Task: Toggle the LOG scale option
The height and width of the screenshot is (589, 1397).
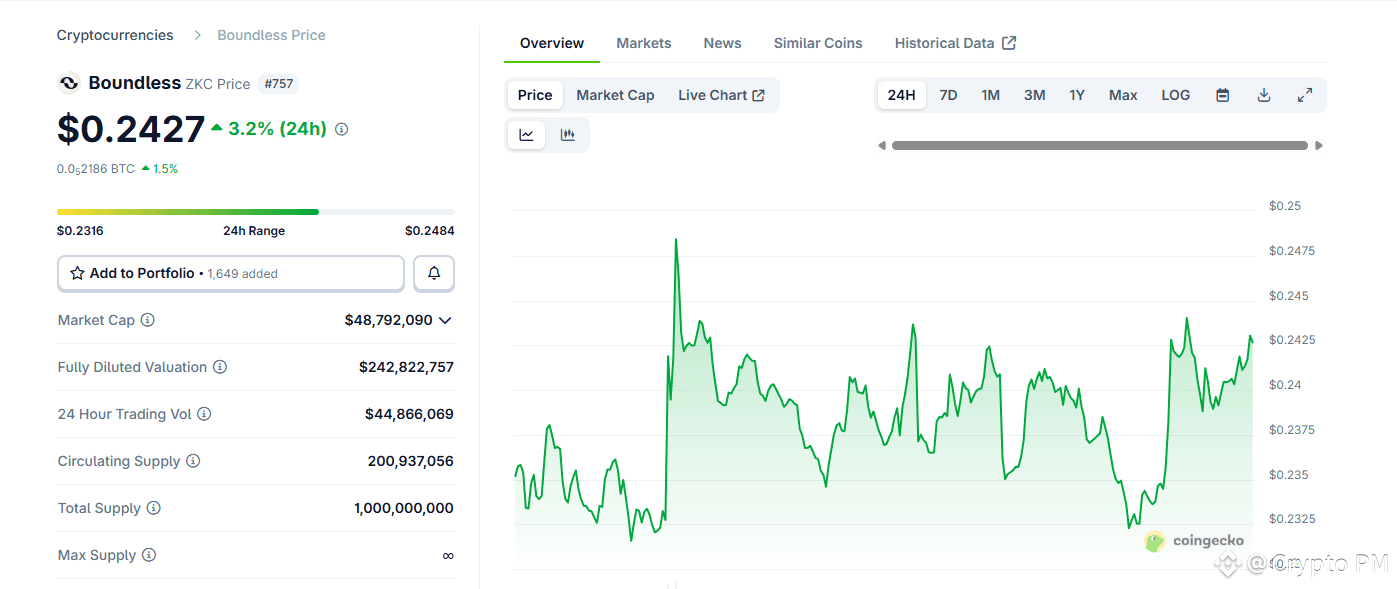Action: [1175, 95]
